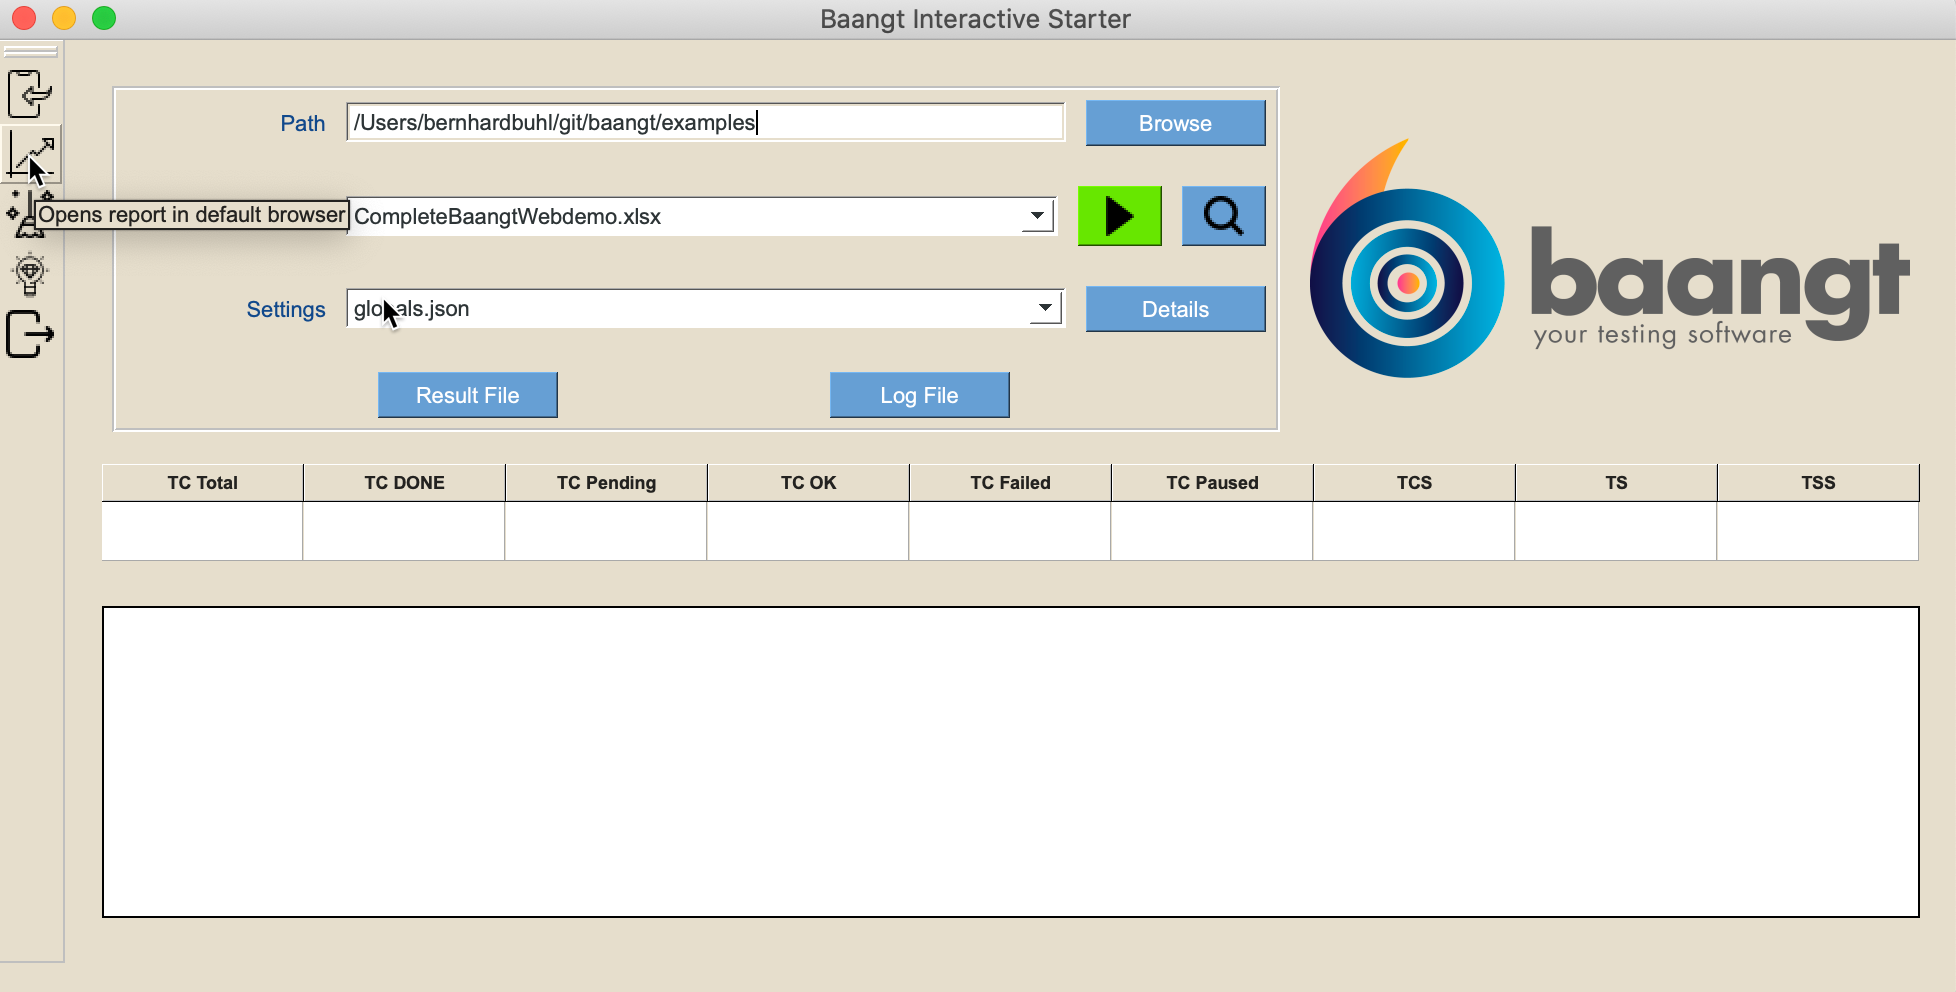Close the window with red button
The width and height of the screenshot is (1956, 992).
24,18
